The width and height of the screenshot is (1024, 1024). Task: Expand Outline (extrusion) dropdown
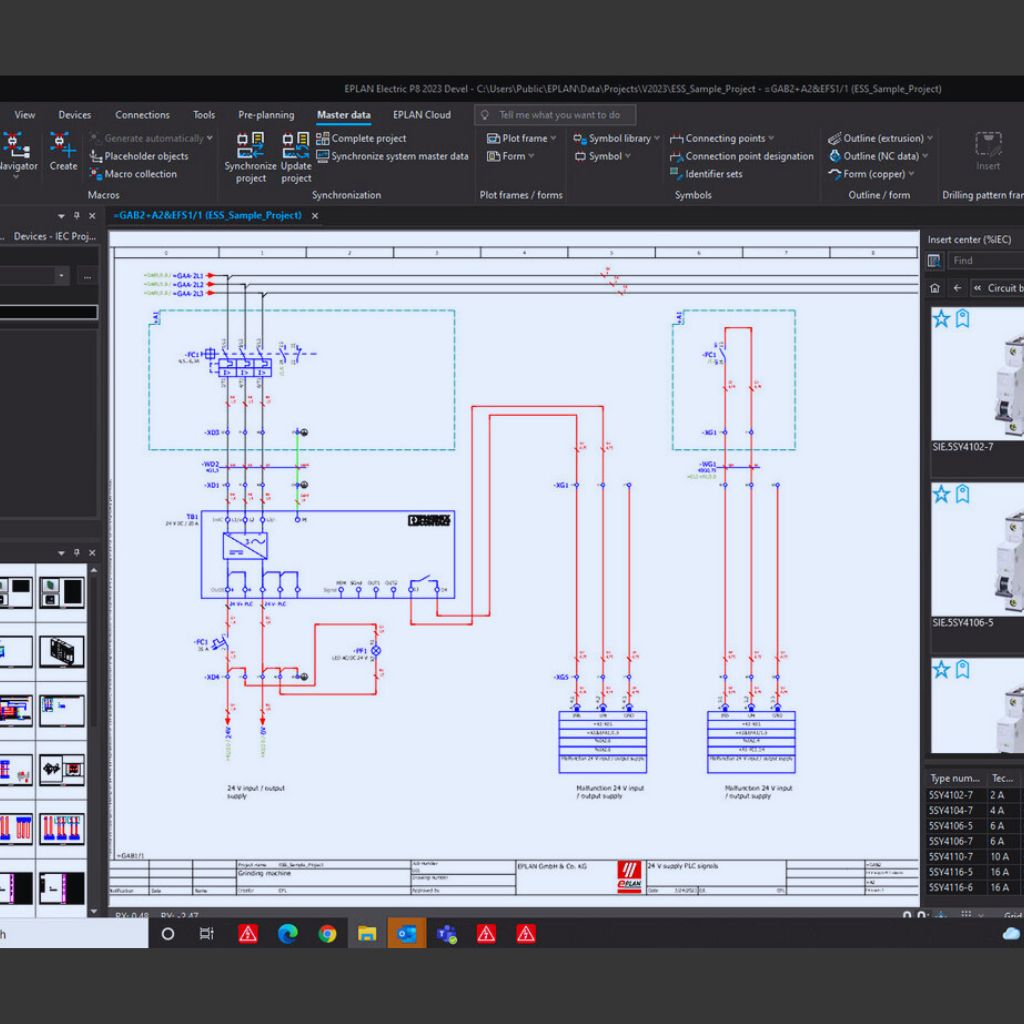click(929, 138)
